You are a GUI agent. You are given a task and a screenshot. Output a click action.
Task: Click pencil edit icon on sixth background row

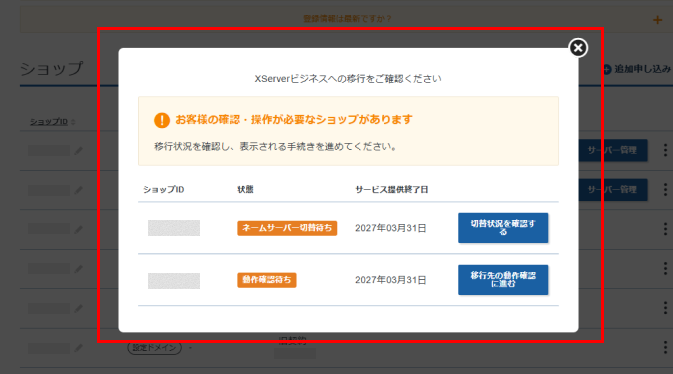pos(79,348)
